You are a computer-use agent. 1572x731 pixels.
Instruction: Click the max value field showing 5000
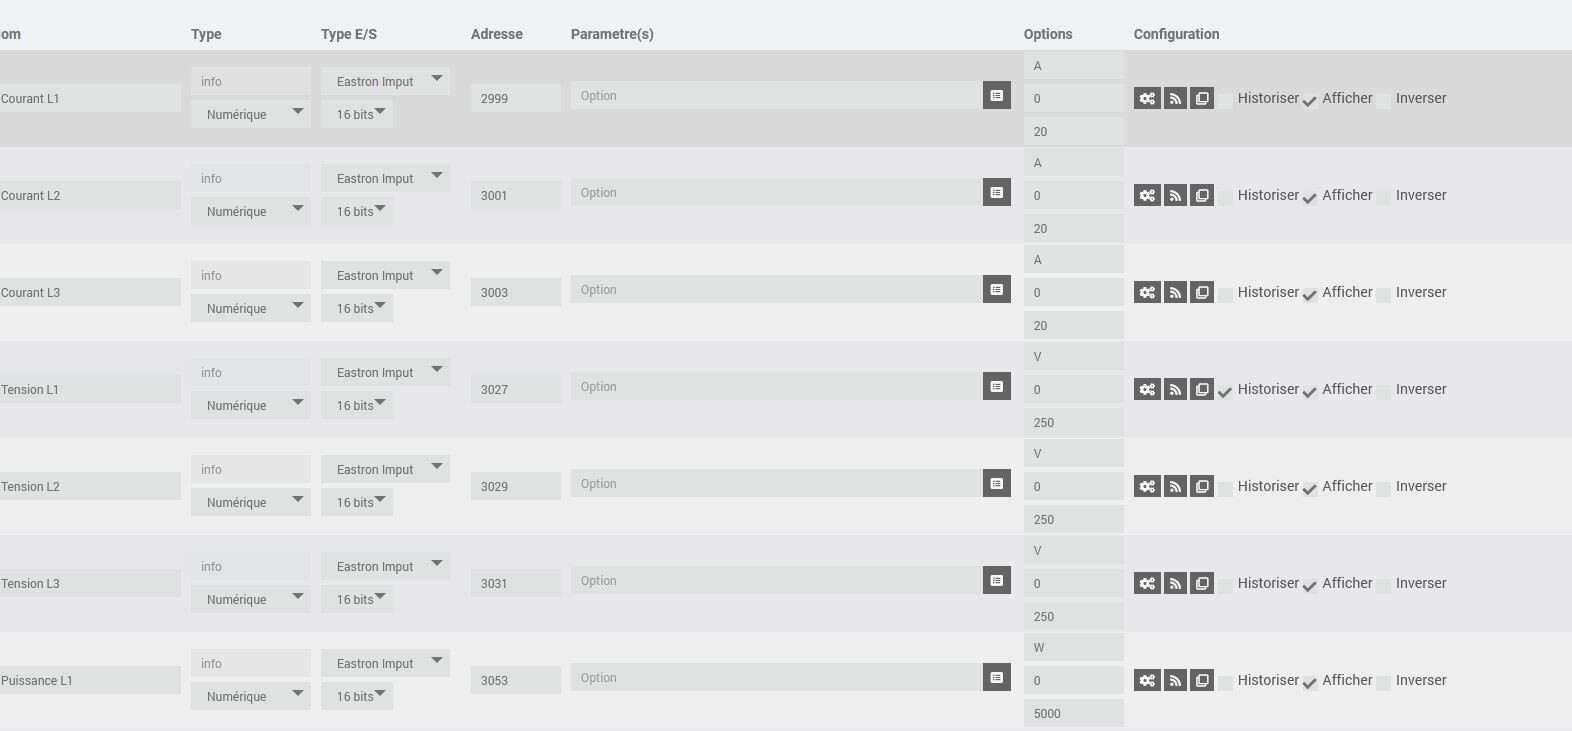[1073, 713]
